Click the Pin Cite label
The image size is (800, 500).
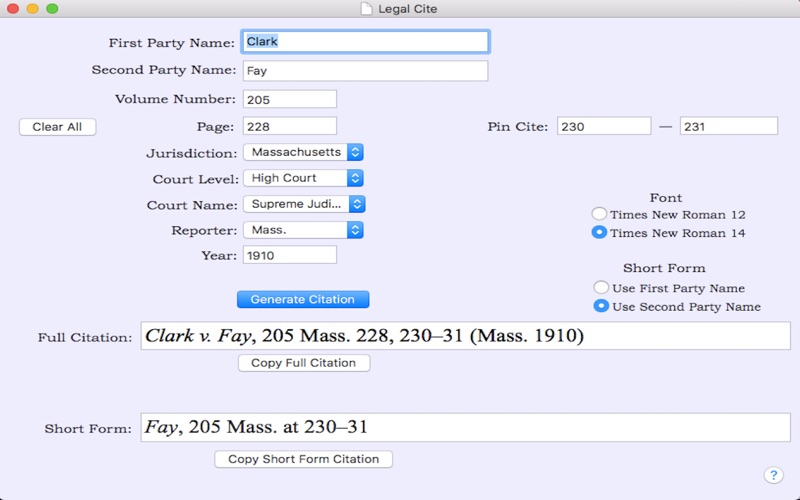pyautogui.click(x=517, y=127)
